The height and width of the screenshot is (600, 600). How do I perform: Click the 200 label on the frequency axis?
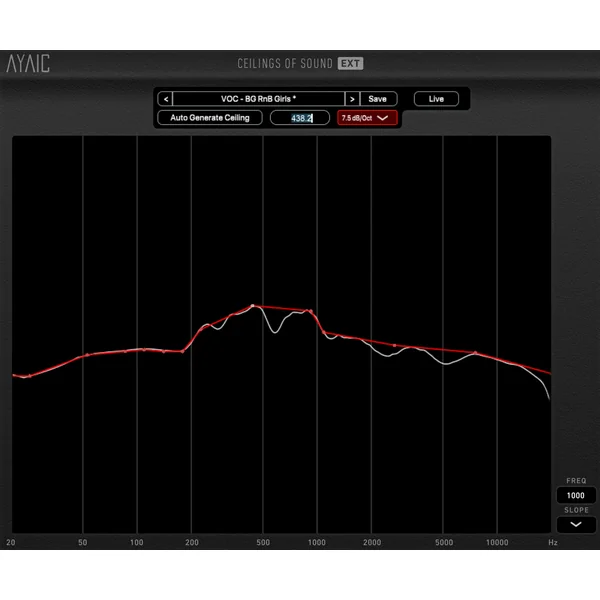click(x=192, y=543)
